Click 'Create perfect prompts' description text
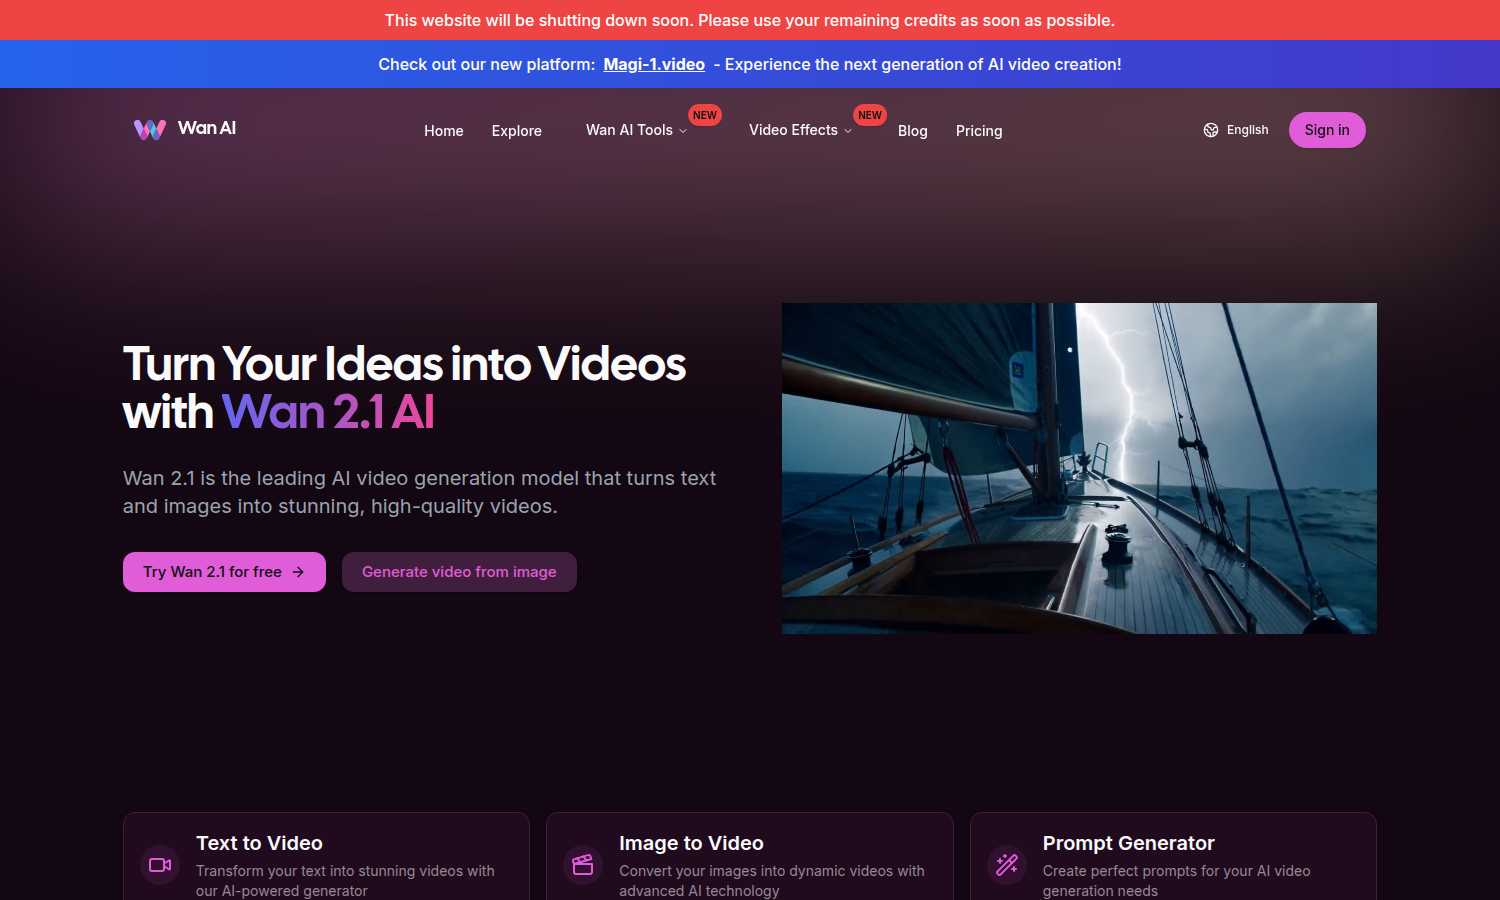This screenshot has width=1500, height=900. pos(1176,881)
